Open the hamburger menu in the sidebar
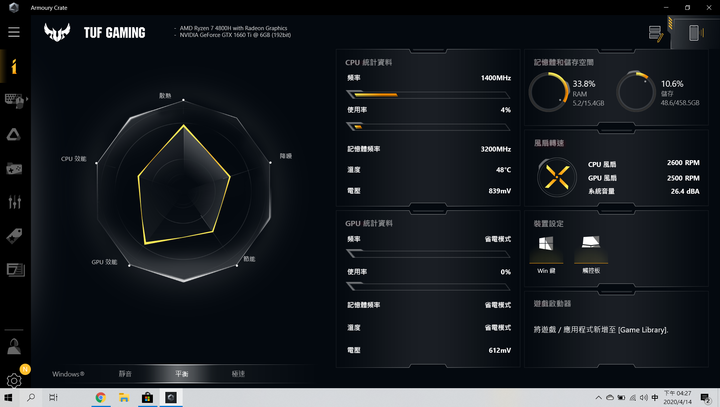The height and width of the screenshot is (407, 720). [x=14, y=32]
